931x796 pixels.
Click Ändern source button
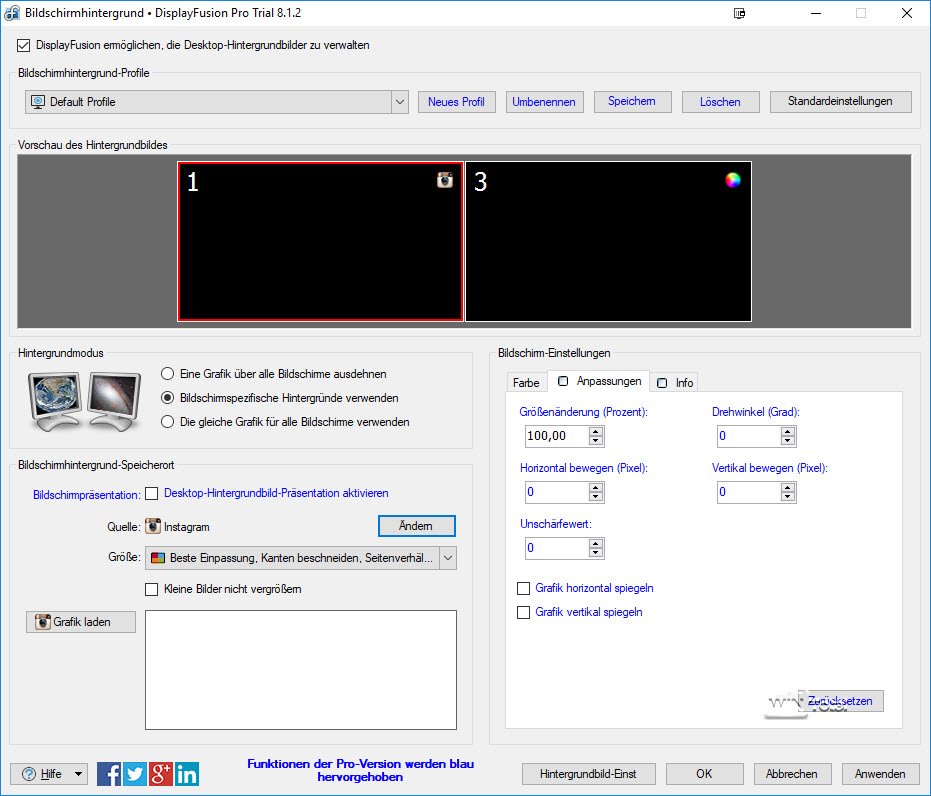pyautogui.click(x=416, y=526)
